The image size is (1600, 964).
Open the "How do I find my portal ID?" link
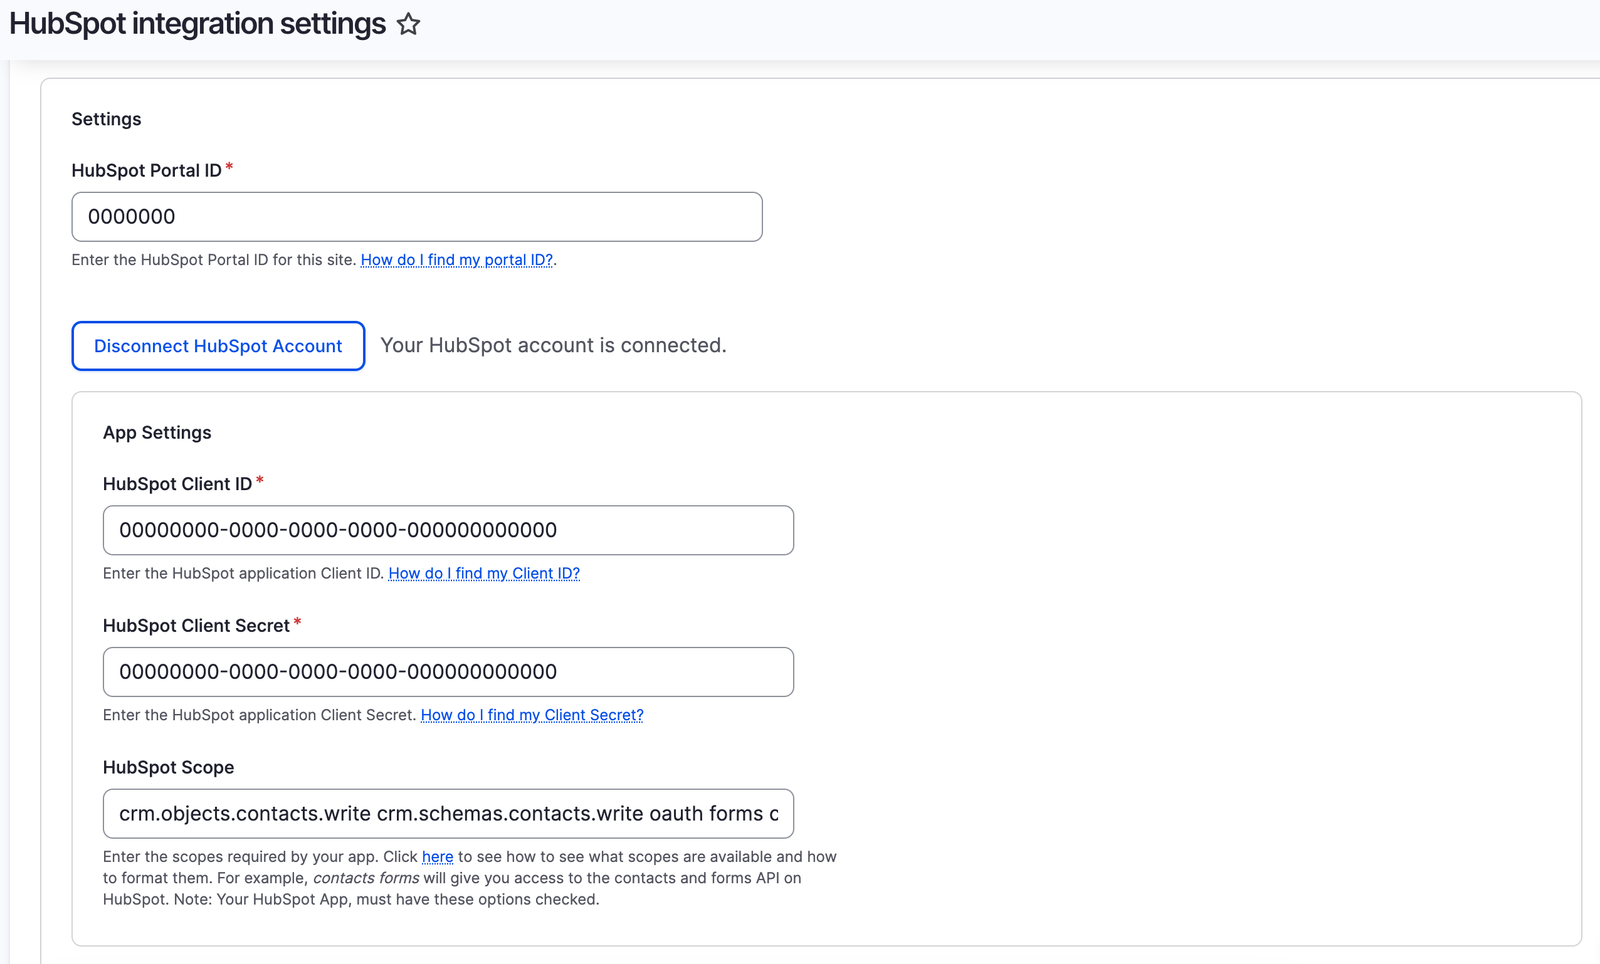[x=456, y=260]
